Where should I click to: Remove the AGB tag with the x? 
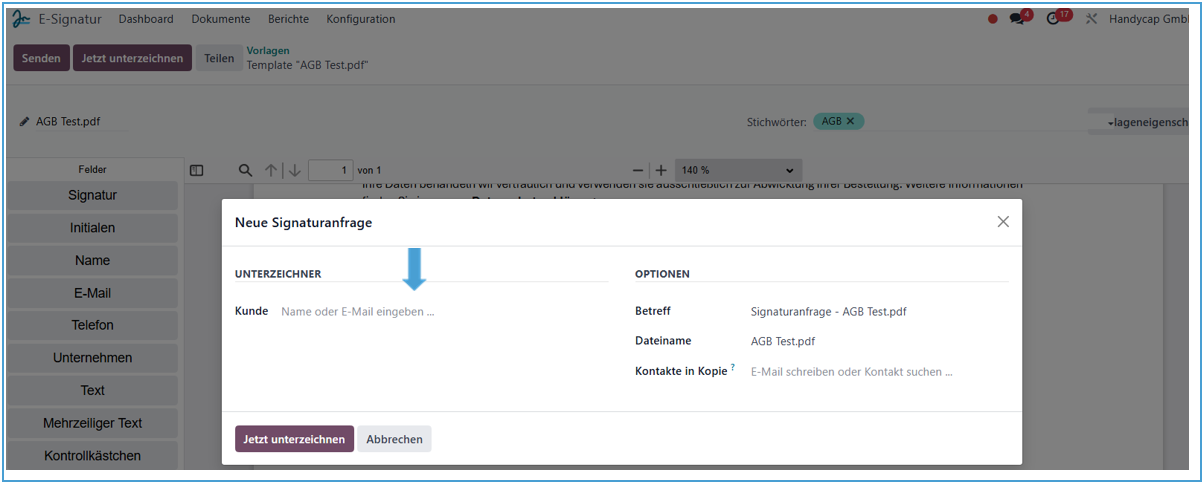click(x=850, y=121)
